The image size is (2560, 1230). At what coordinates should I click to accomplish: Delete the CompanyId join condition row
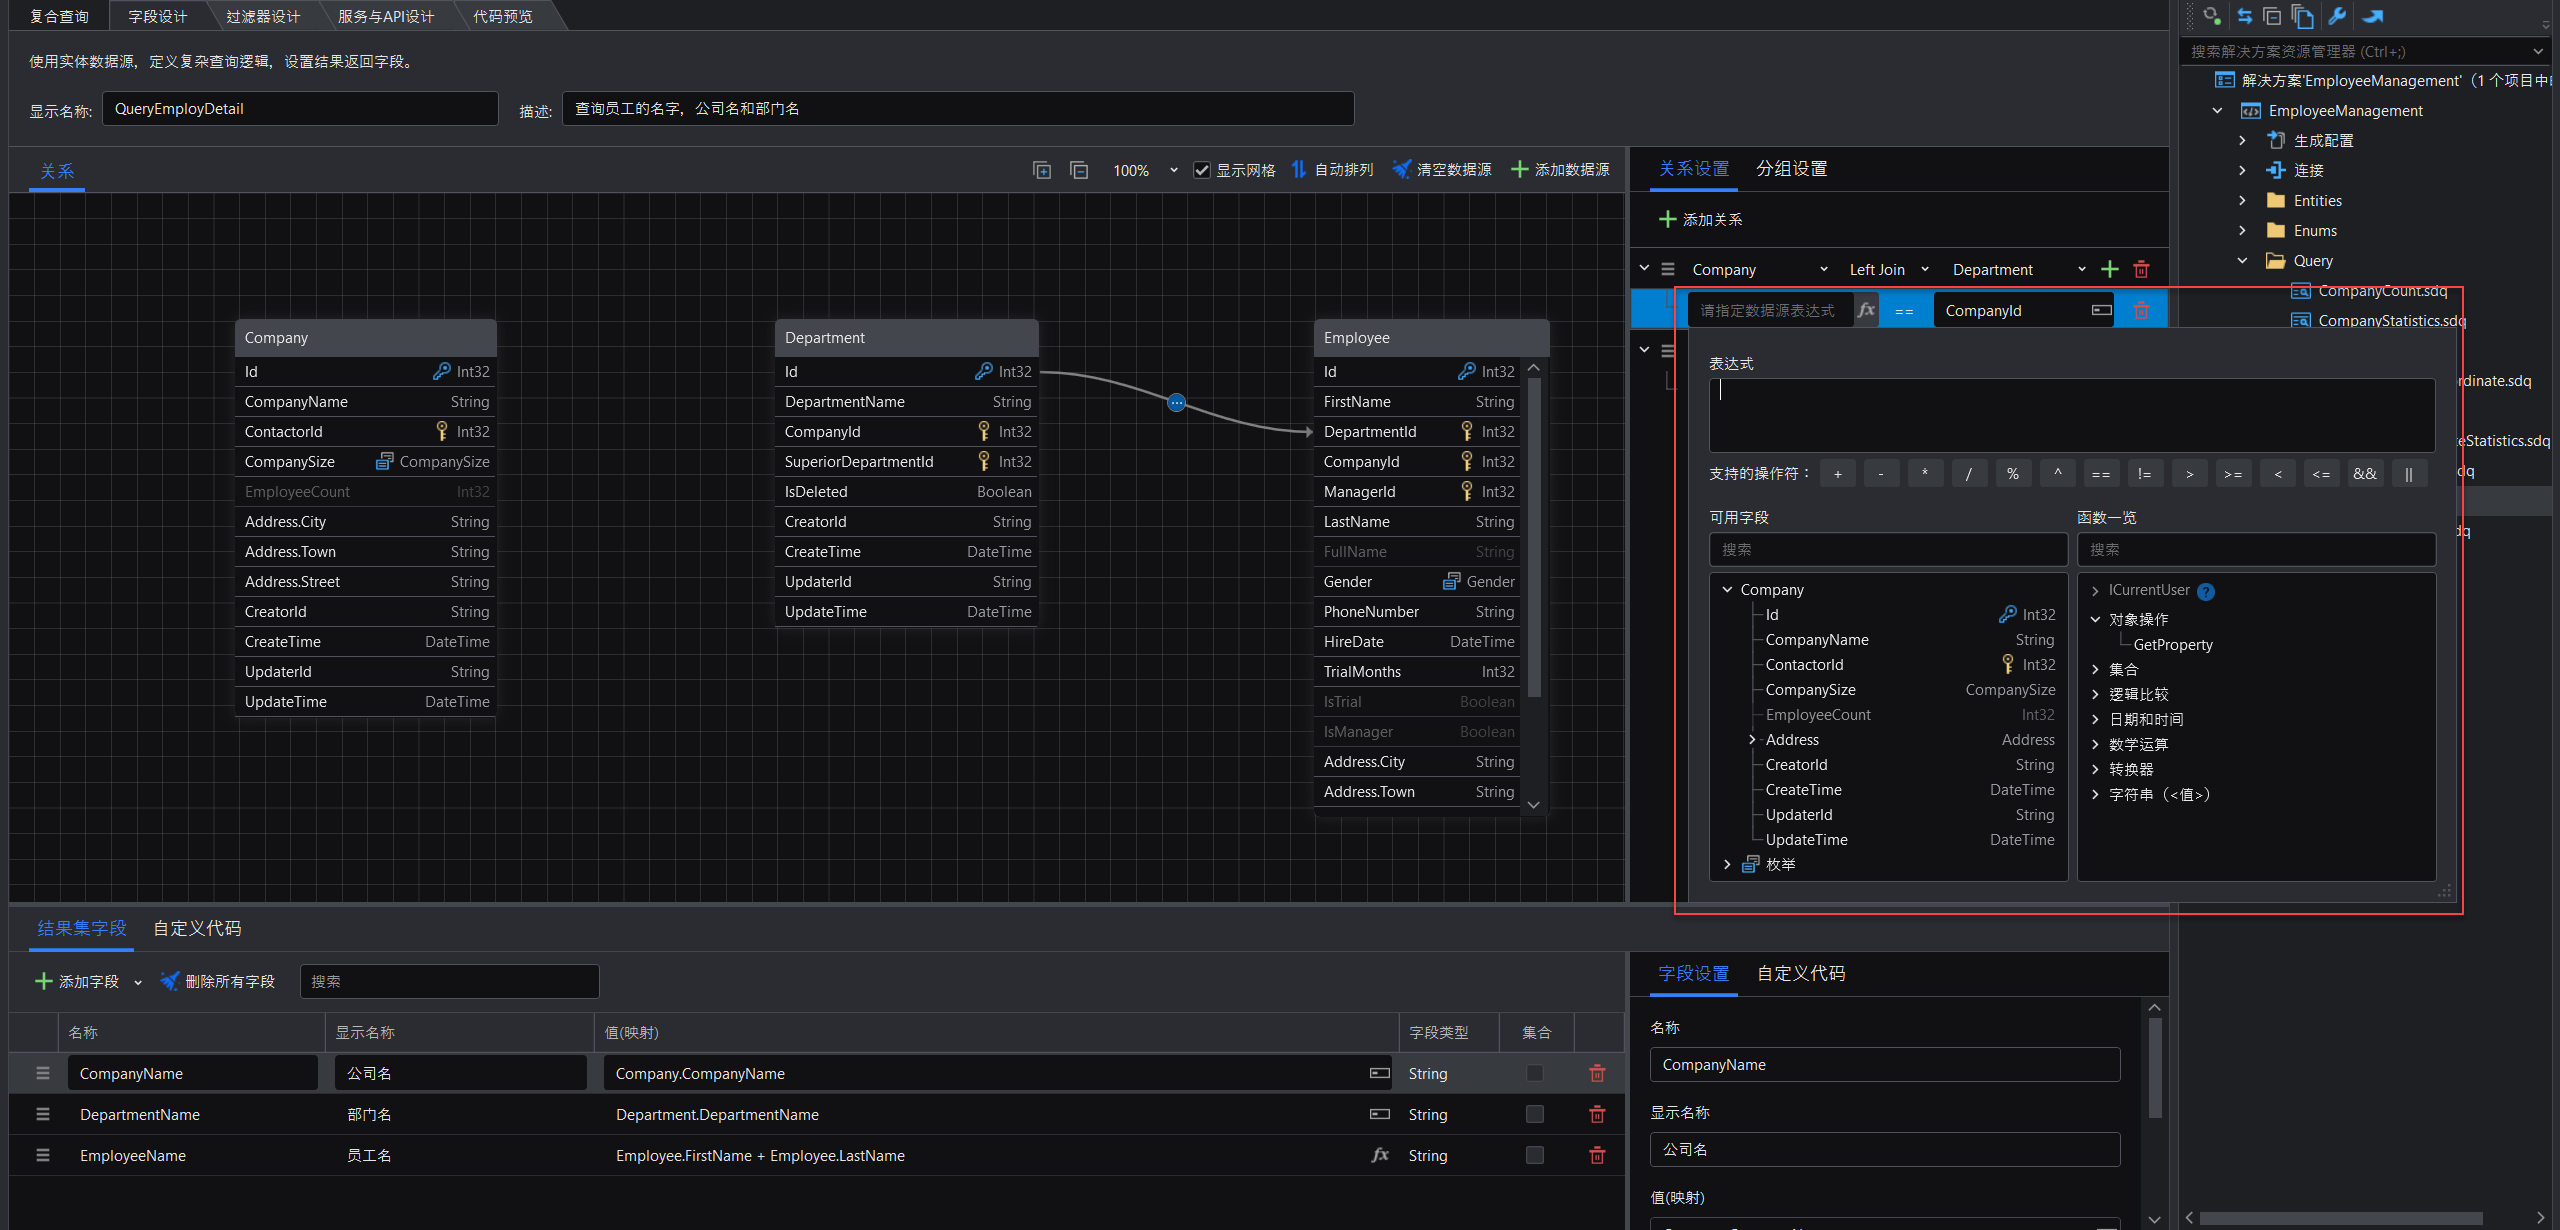click(2141, 310)
